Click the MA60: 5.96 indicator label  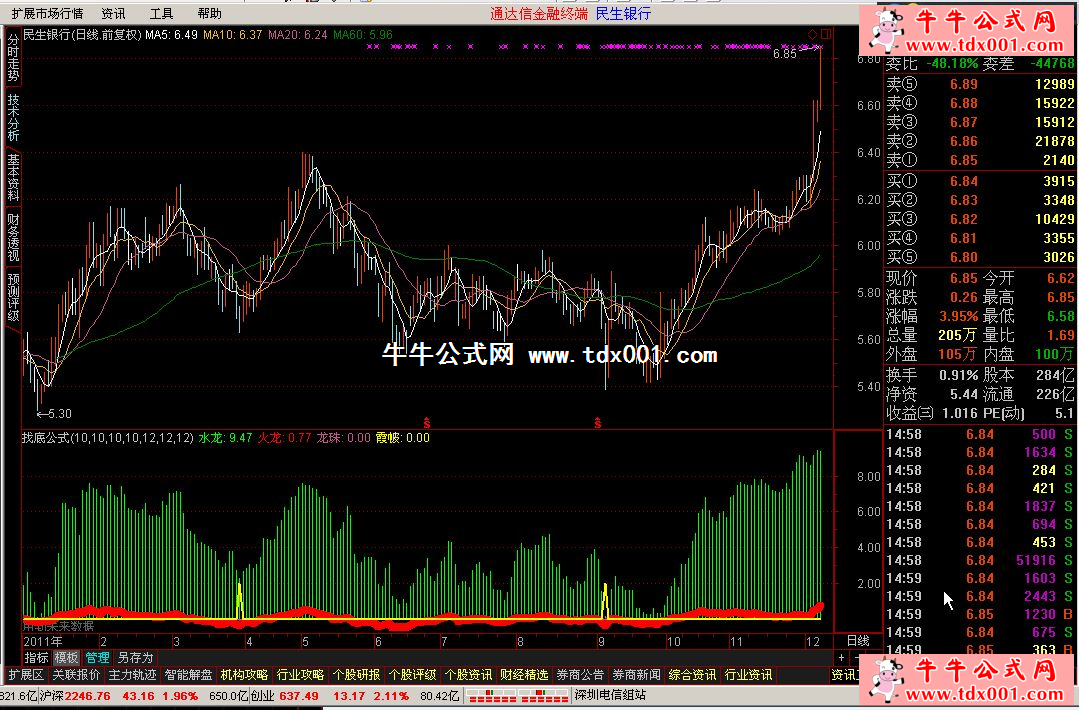363,34
